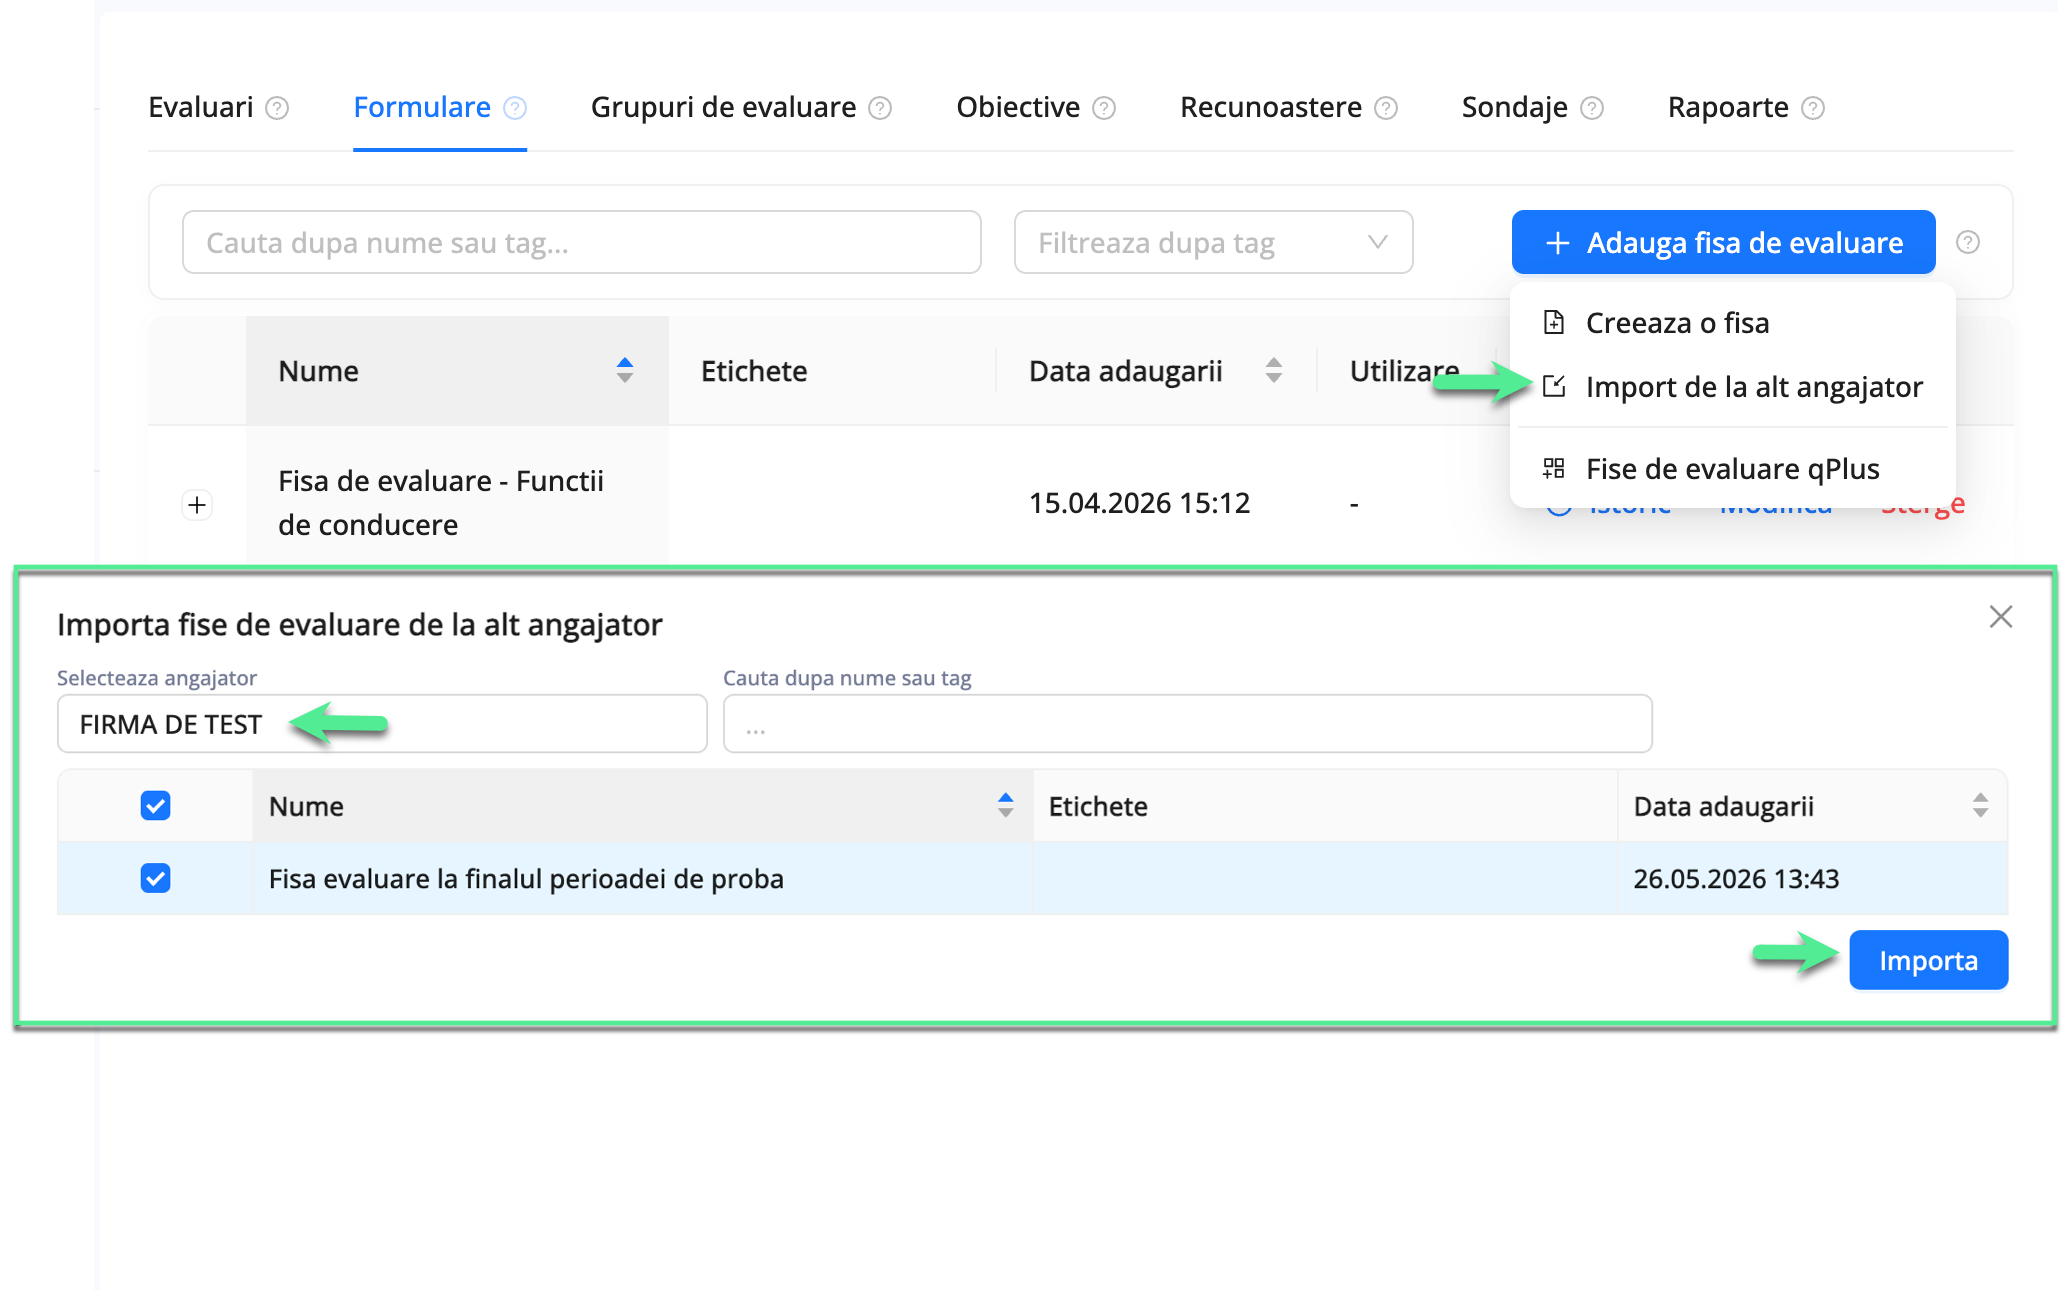Image resolution: width=2070 pixels, height=1290 pixels.
Task: Switch to Formulare tab
Action: (x=422, y=107)
